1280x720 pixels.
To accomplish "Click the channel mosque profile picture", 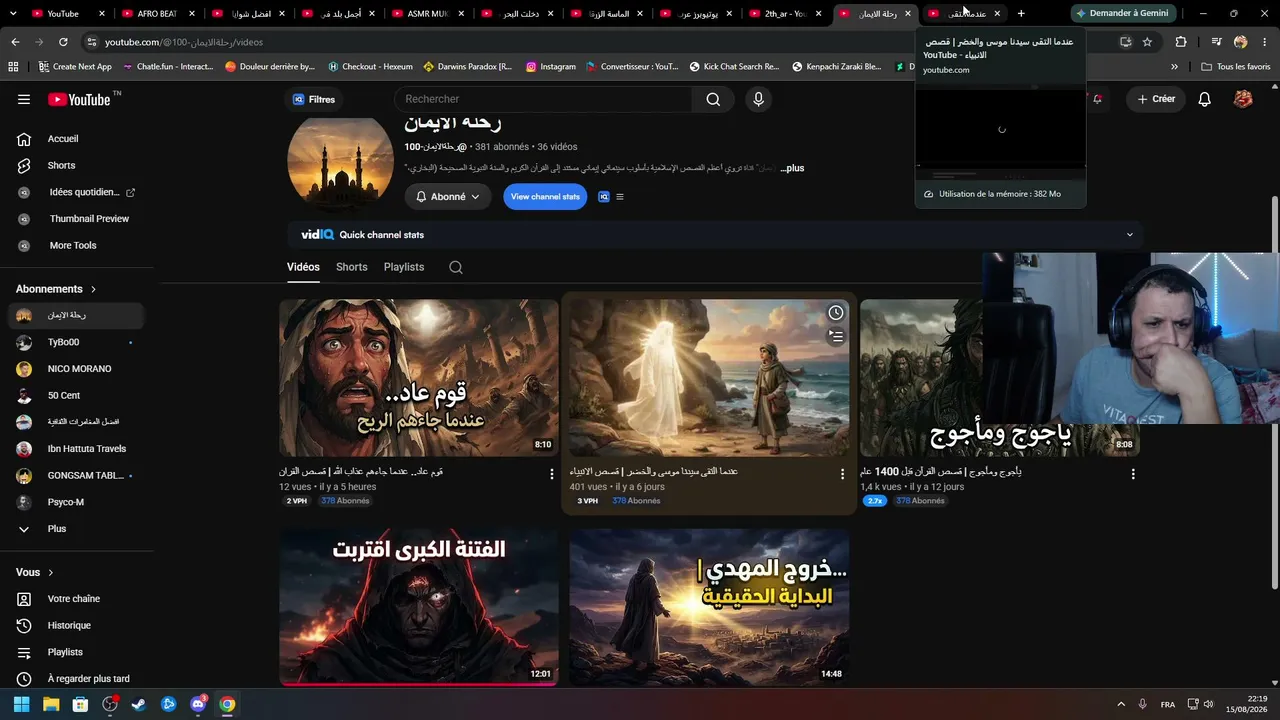I will tap(340, 165).
